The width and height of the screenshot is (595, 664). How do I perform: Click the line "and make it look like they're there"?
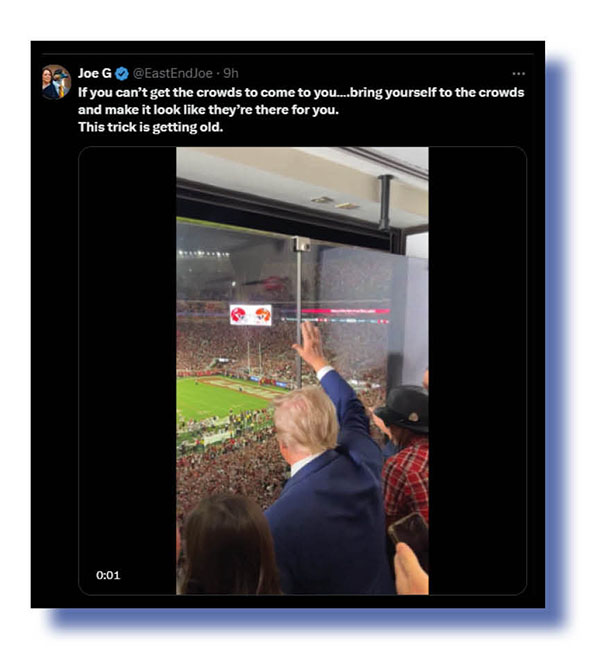208,110
